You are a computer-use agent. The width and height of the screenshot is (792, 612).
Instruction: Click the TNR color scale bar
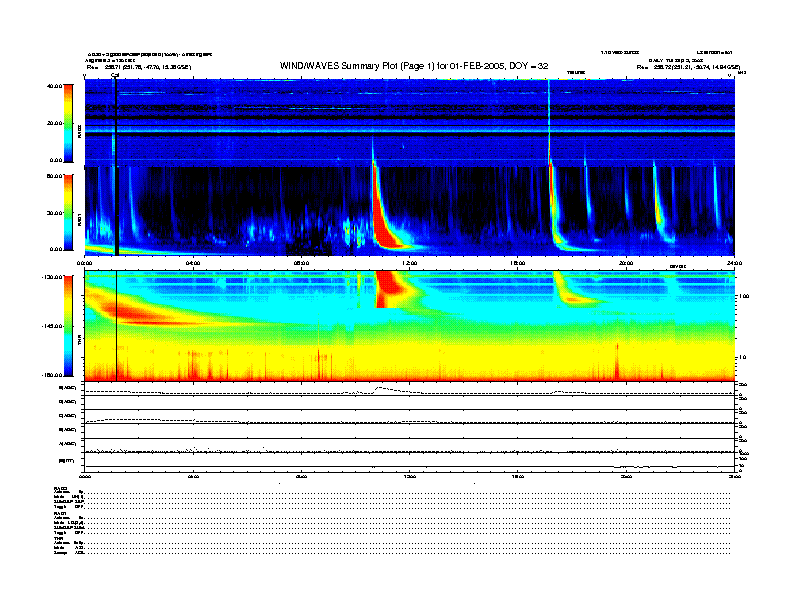coord(69,326)
